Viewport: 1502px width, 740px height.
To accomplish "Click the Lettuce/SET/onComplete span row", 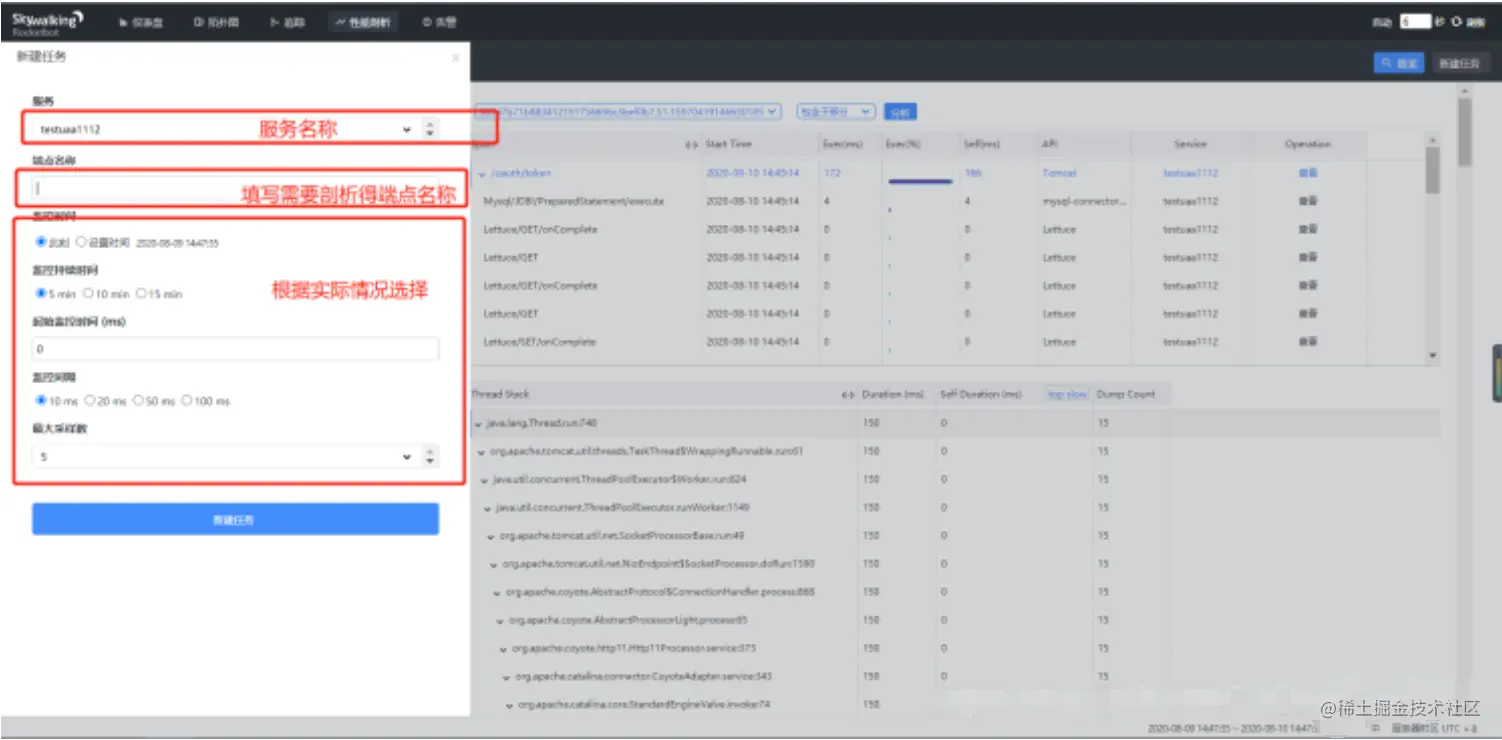I will point(540,342).
